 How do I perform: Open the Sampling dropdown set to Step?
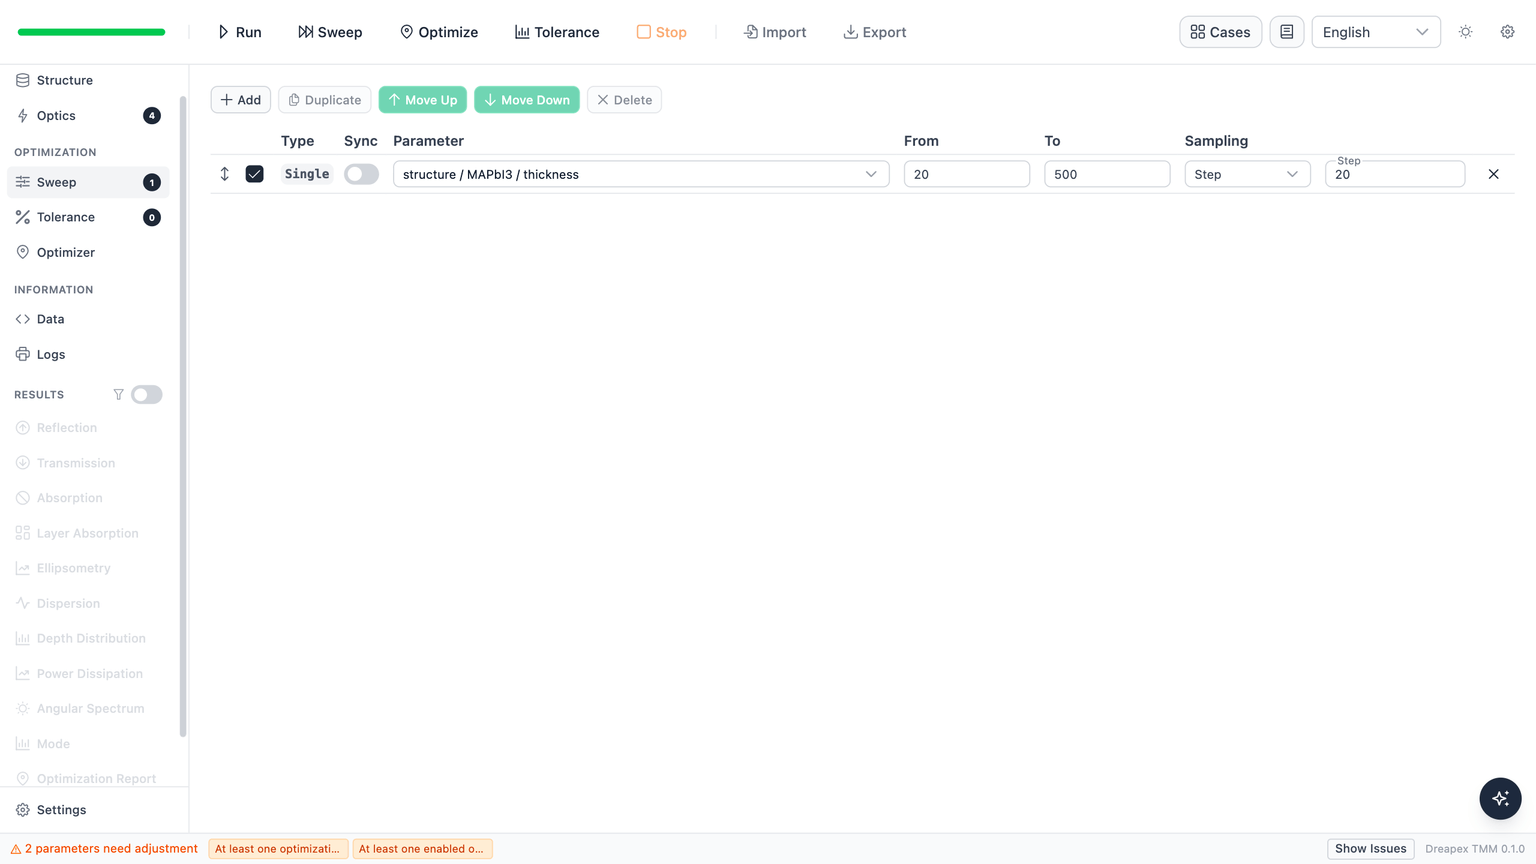1247,174
